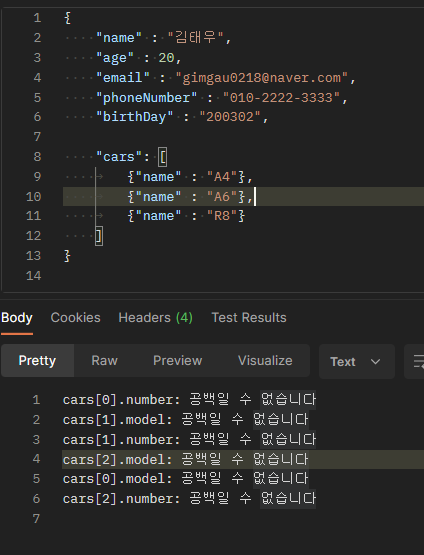The image size is (424, 555).
Task: Click the email value gimgau0218@naver.com
Action: [x=262, y=78]
